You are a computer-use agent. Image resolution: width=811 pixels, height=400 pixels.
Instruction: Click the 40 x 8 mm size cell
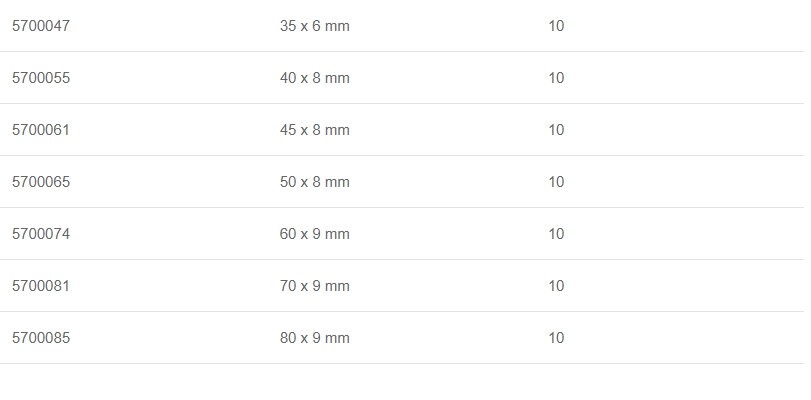click(314, 78)
